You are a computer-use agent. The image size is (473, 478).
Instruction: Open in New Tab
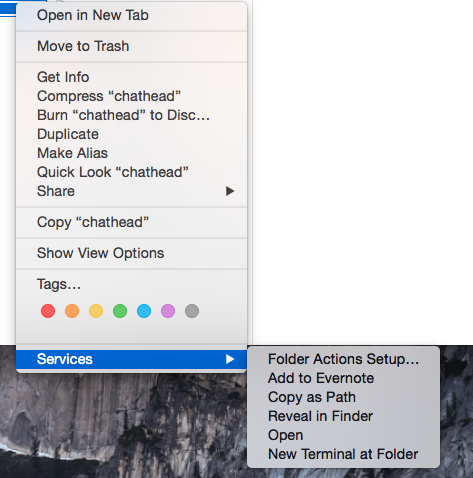(132, 15)
